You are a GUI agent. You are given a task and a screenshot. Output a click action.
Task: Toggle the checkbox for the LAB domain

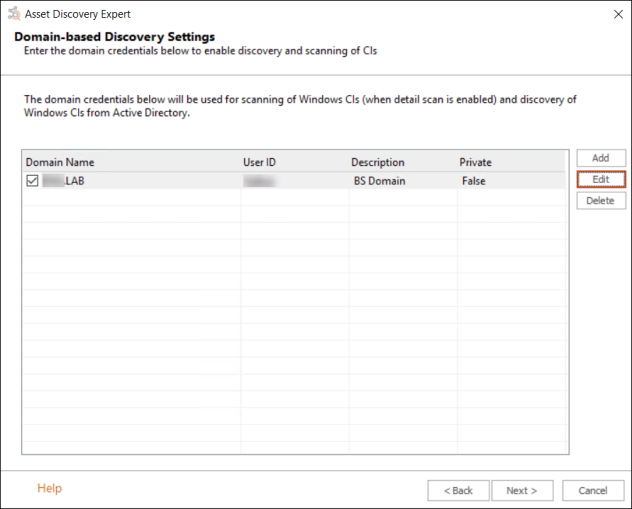coord(33,181)
